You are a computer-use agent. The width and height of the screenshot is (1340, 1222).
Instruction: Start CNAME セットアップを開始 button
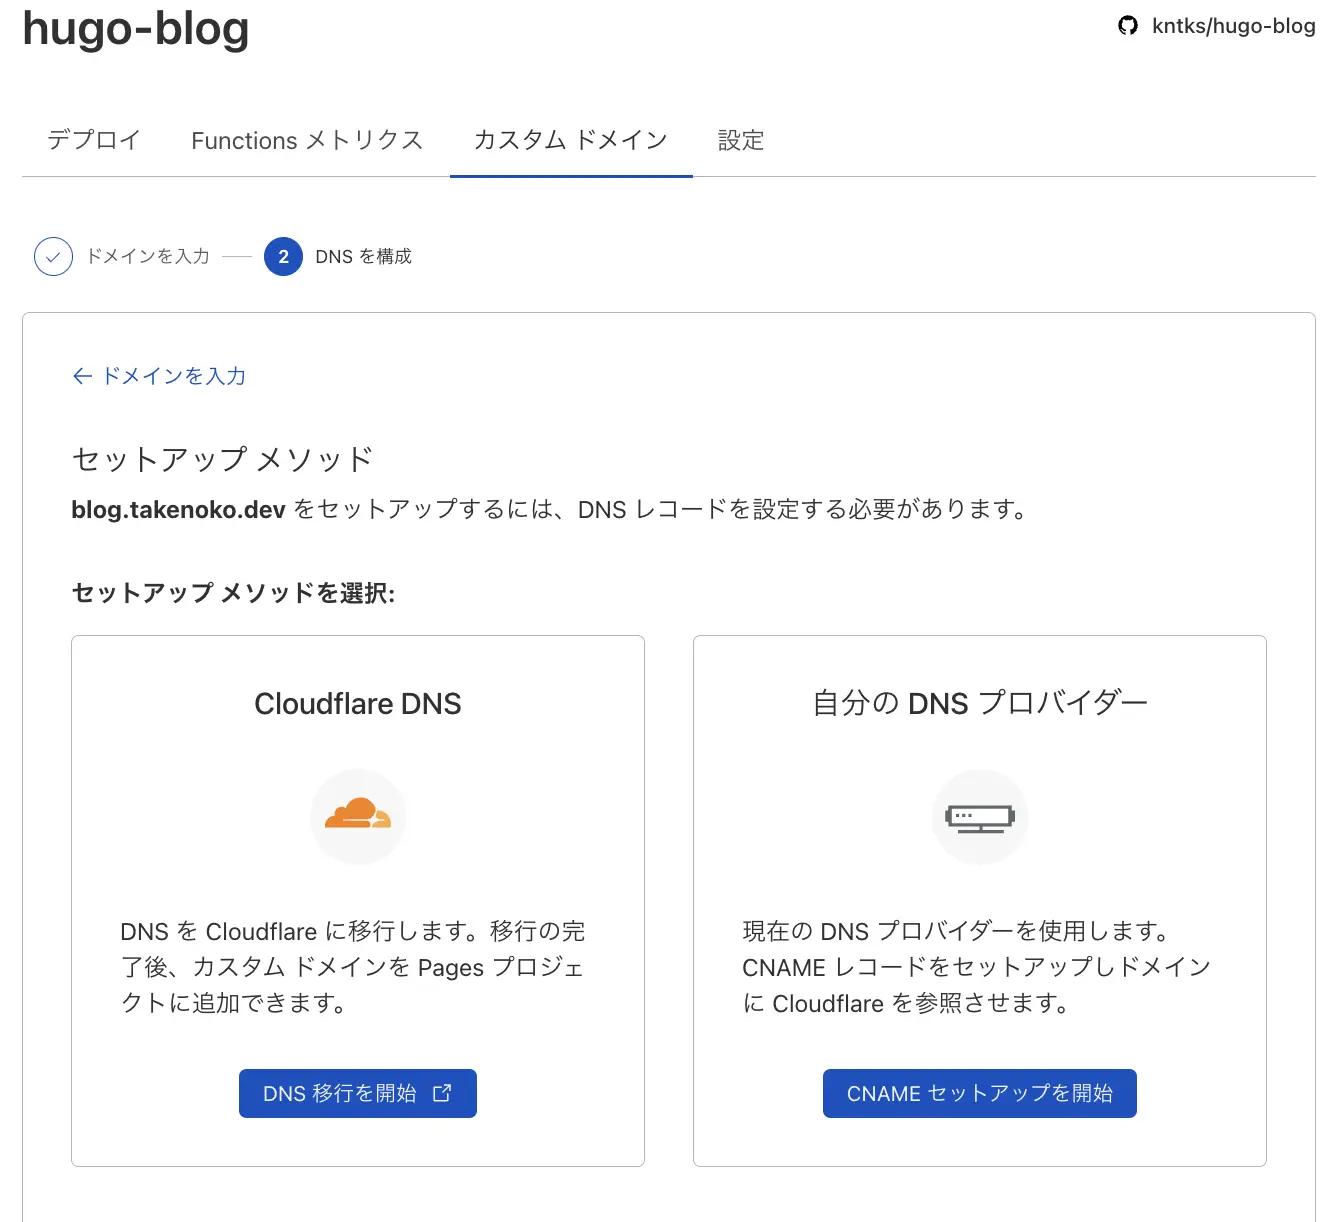979,1093
